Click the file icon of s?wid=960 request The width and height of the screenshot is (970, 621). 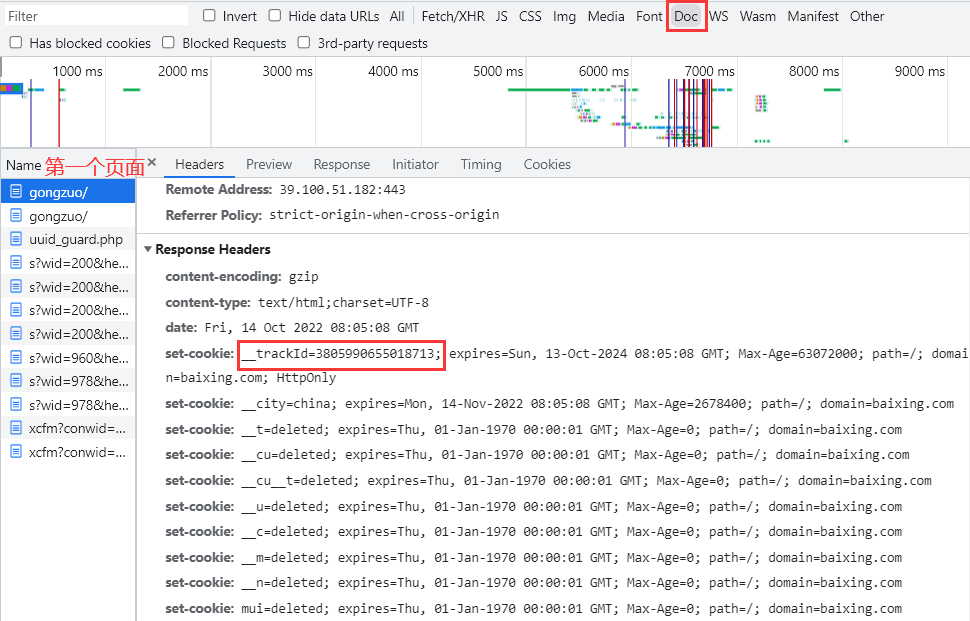(16, 357)
